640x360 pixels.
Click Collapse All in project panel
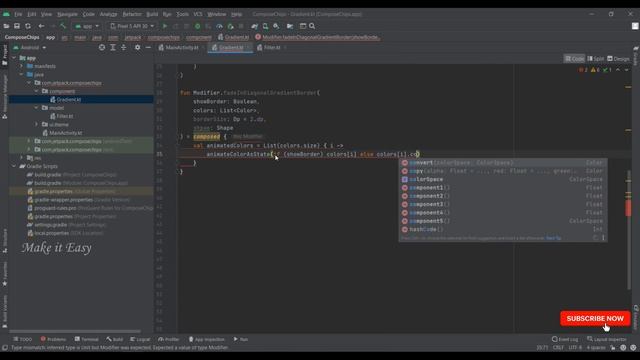pos(124,47)
